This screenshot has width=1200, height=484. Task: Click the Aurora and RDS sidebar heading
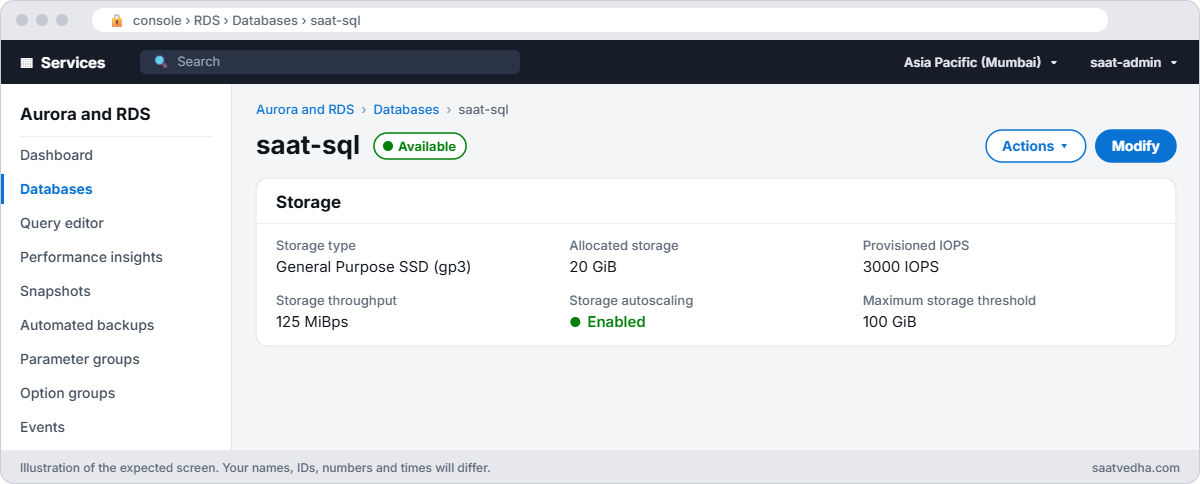[85, 114]
